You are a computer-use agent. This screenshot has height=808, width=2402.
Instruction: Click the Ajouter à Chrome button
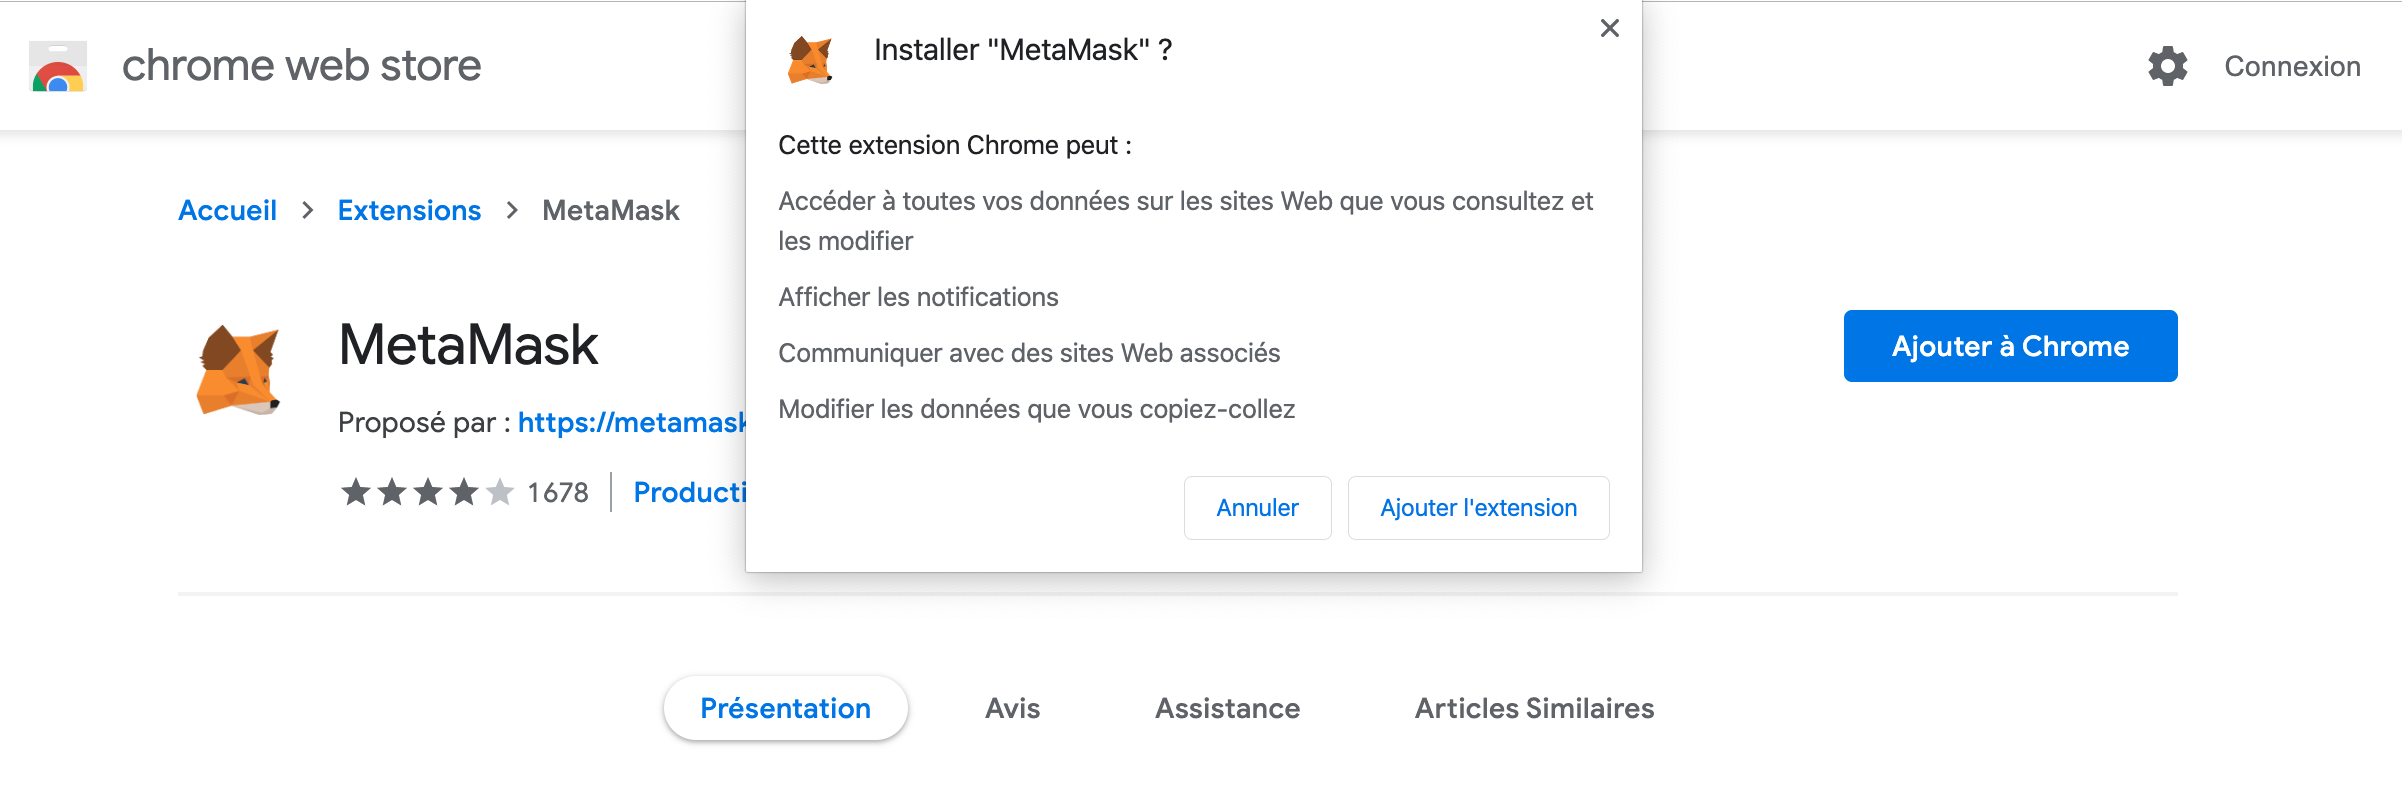tap(2010, 346)
